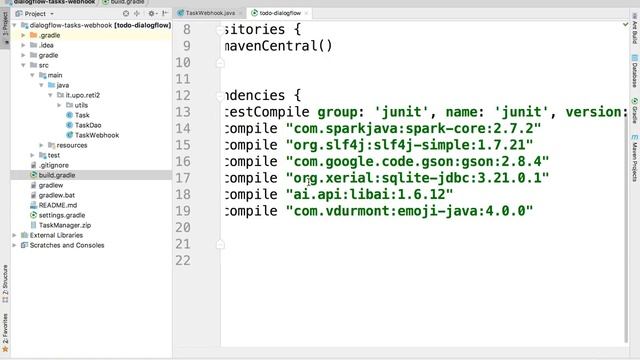Click the Scratches and Consoles icon
Viewport: 640px width, 360px height.
pyautogui.click(x=24, y=245)
